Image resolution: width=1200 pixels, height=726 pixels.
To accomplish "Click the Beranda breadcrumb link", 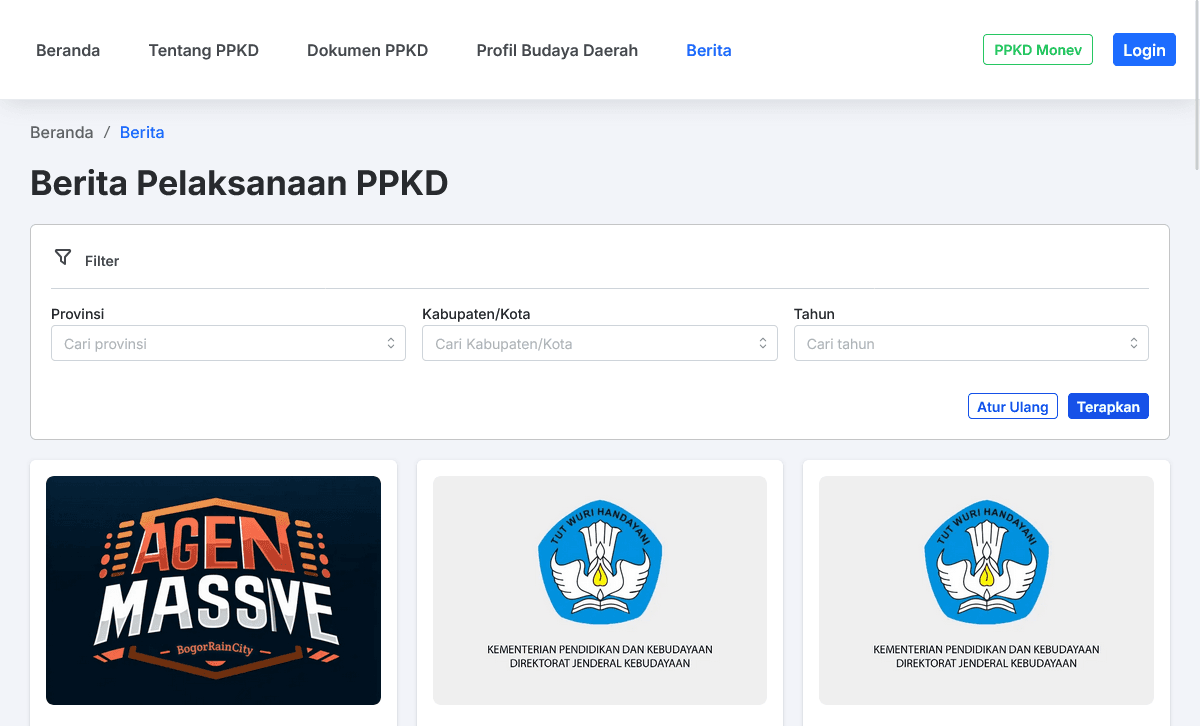I will click(x=62, y=132).
